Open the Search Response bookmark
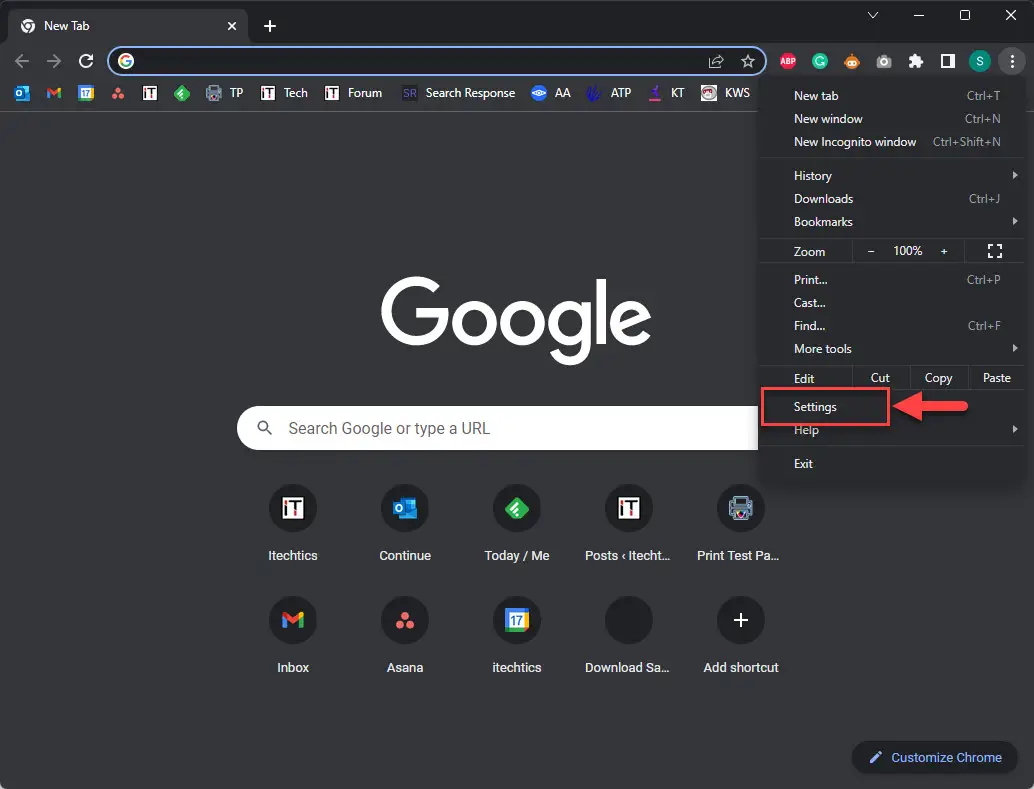 point(458,93)
